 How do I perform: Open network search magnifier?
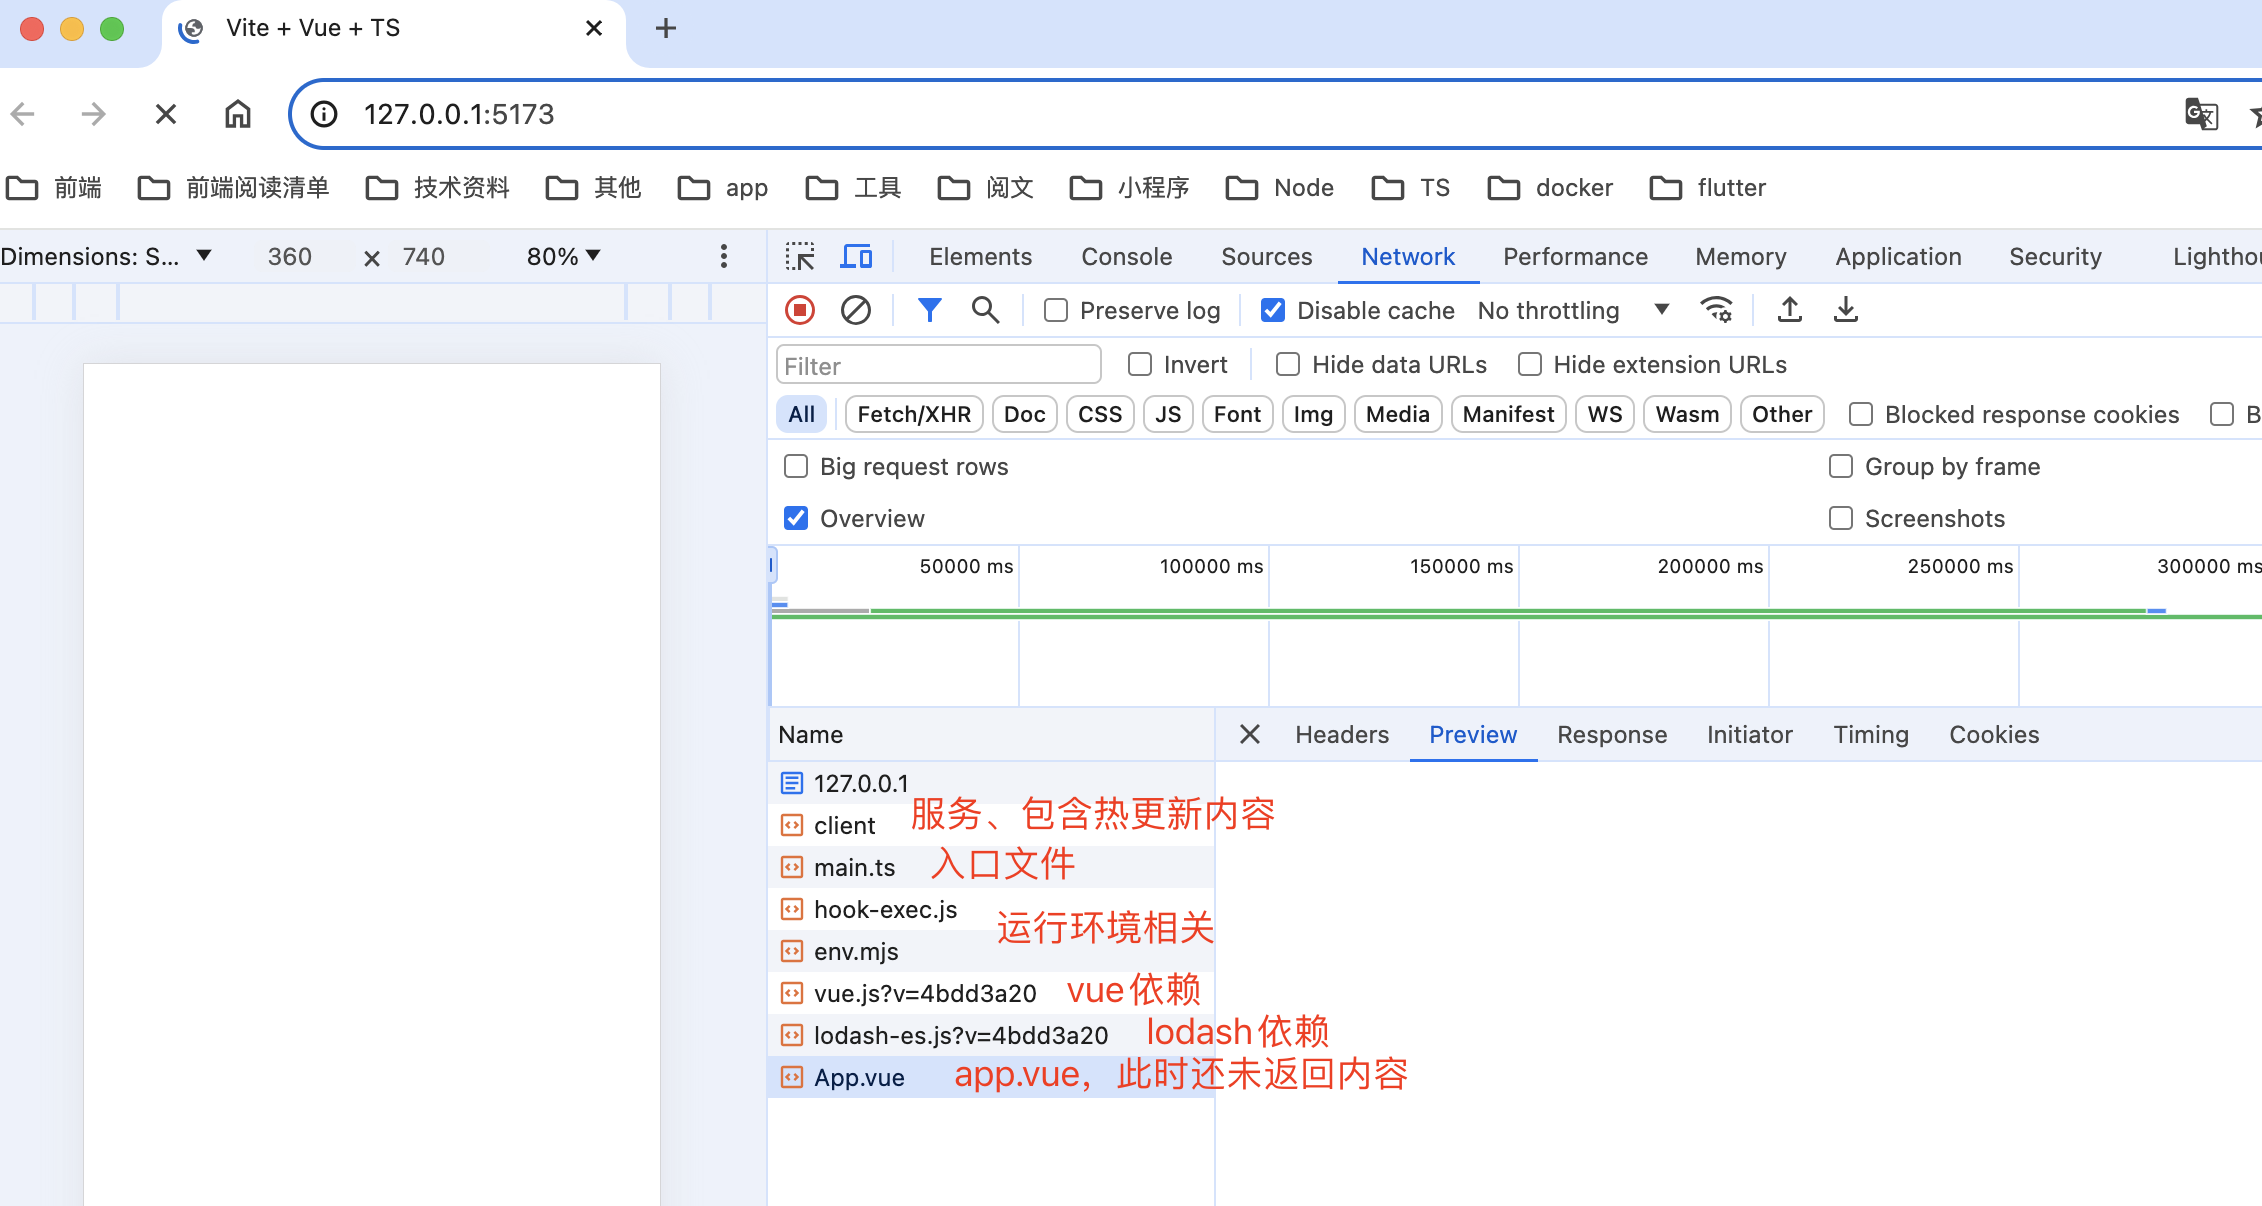(985, 310)
